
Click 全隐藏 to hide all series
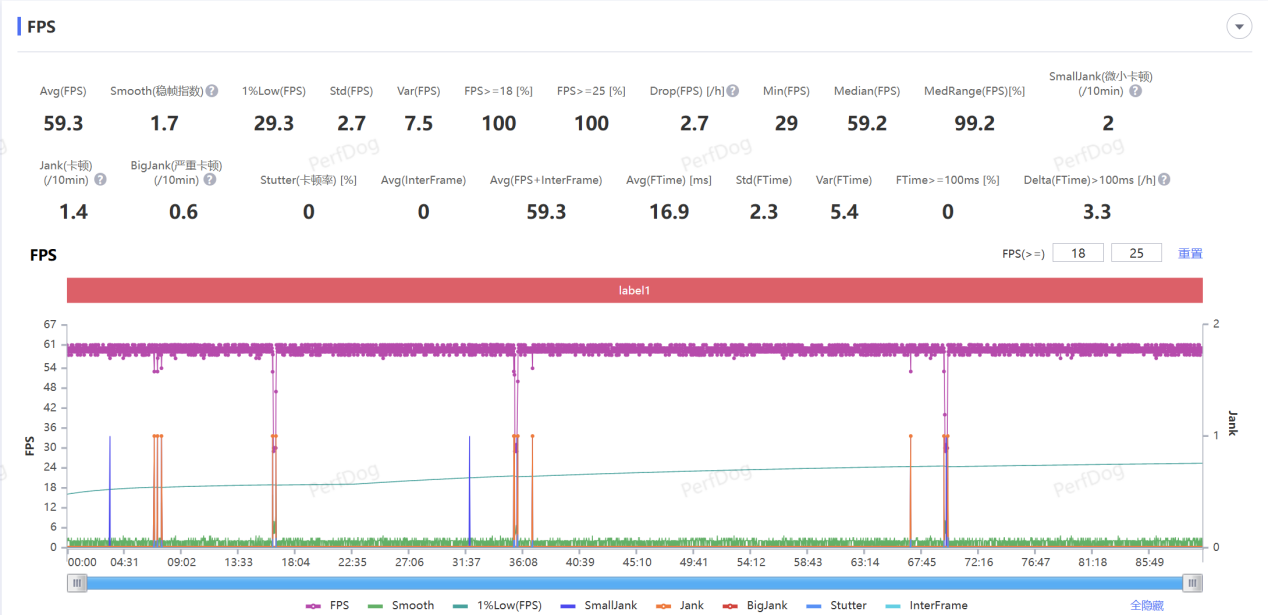click(x=1146, y=605)
